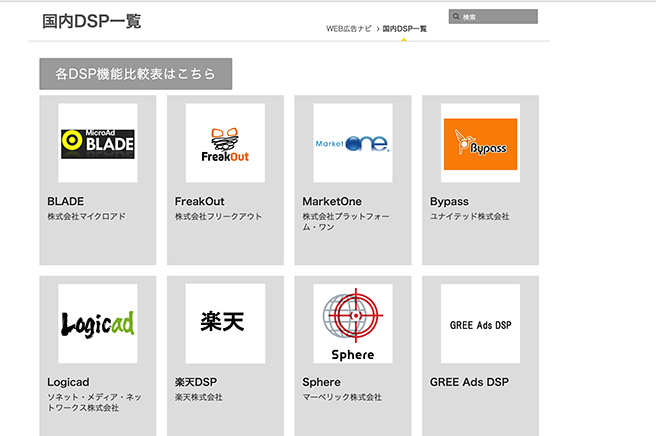Open the Bypass title link
The width and height of the screenshot is (656, 436).
click(449, 202)
